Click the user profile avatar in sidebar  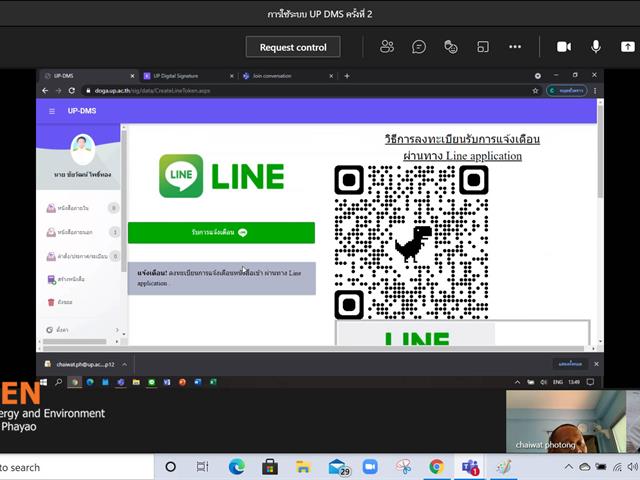tap(82, 149)
